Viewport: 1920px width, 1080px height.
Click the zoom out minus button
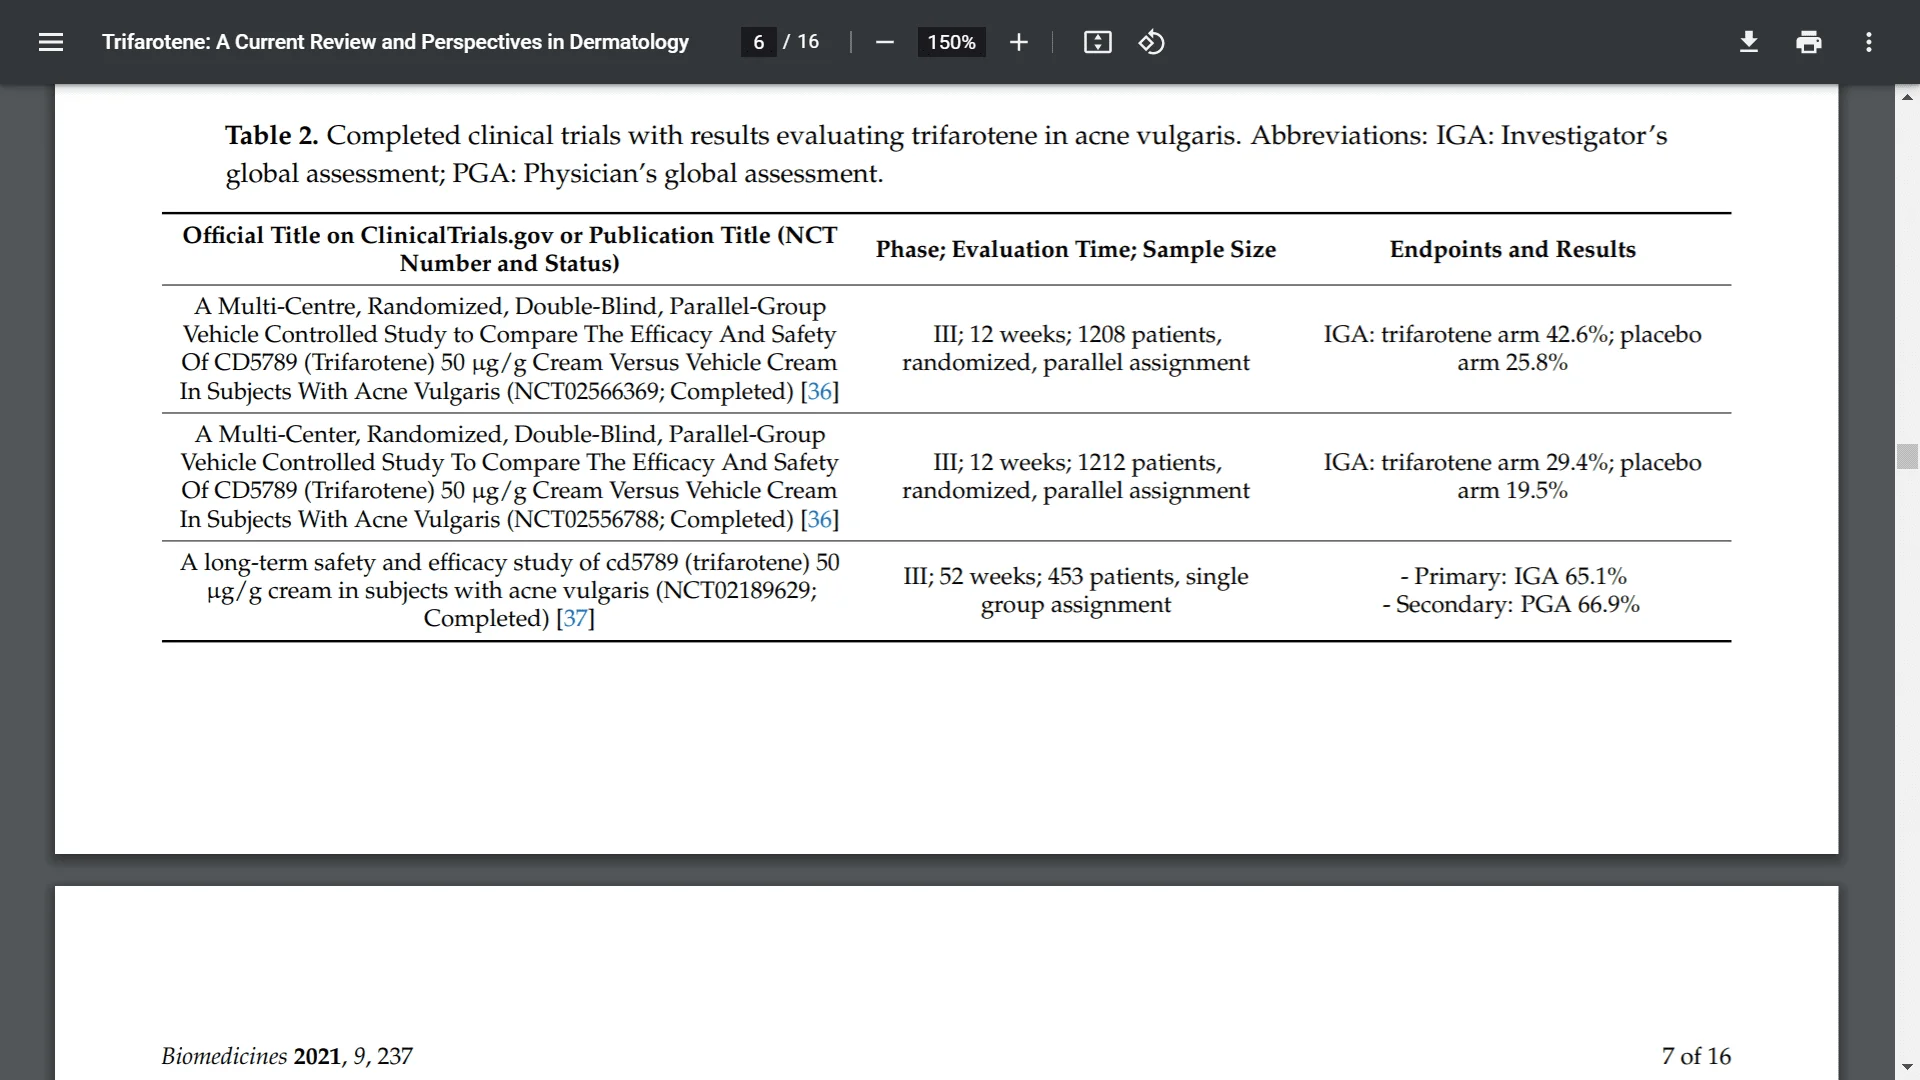(x=884, y=42)
